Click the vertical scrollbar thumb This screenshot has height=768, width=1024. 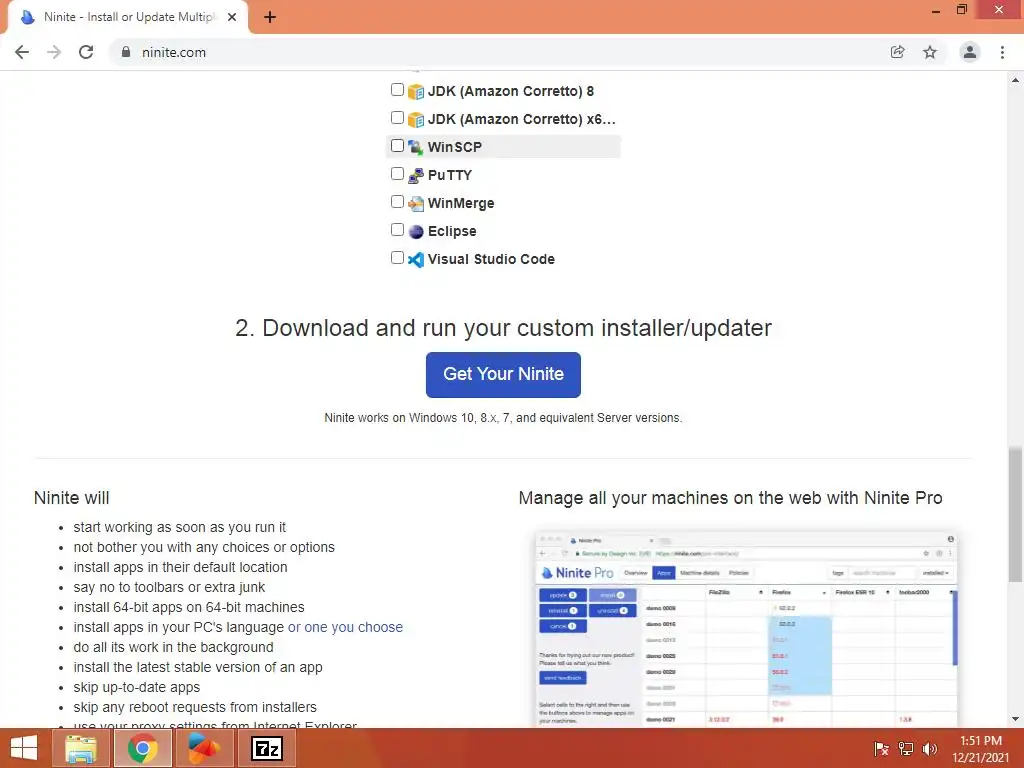tap(1015, 515)
